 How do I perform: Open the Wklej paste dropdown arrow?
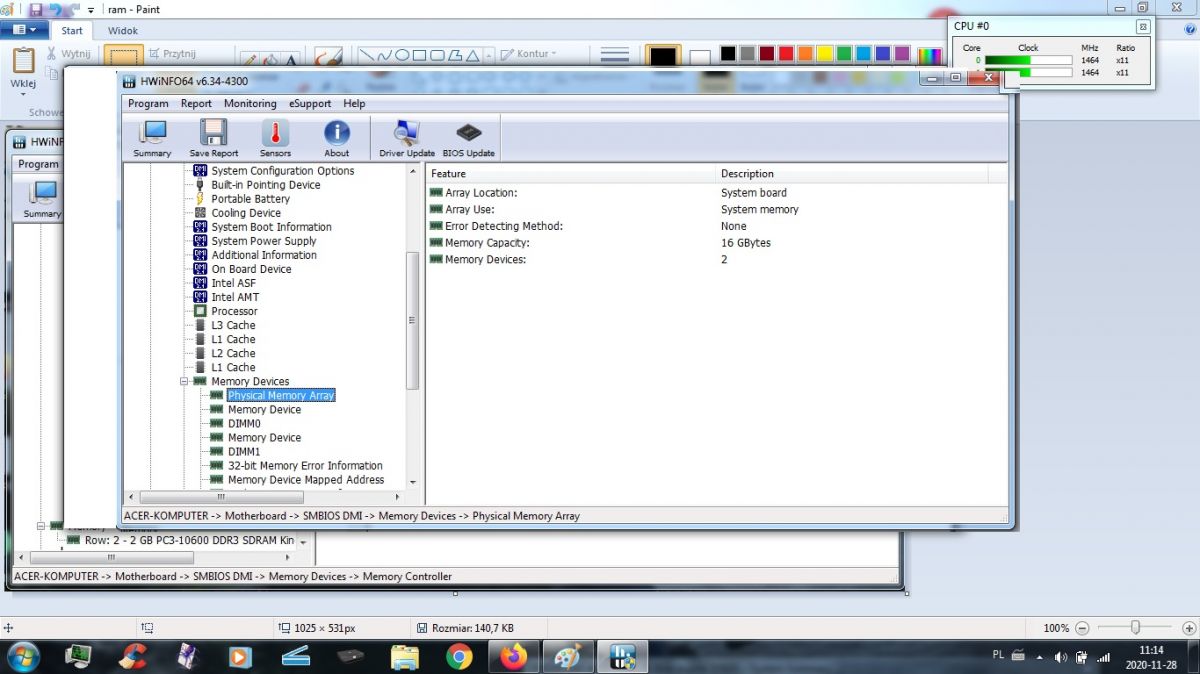pyautogui.click(x=23, y=95)
